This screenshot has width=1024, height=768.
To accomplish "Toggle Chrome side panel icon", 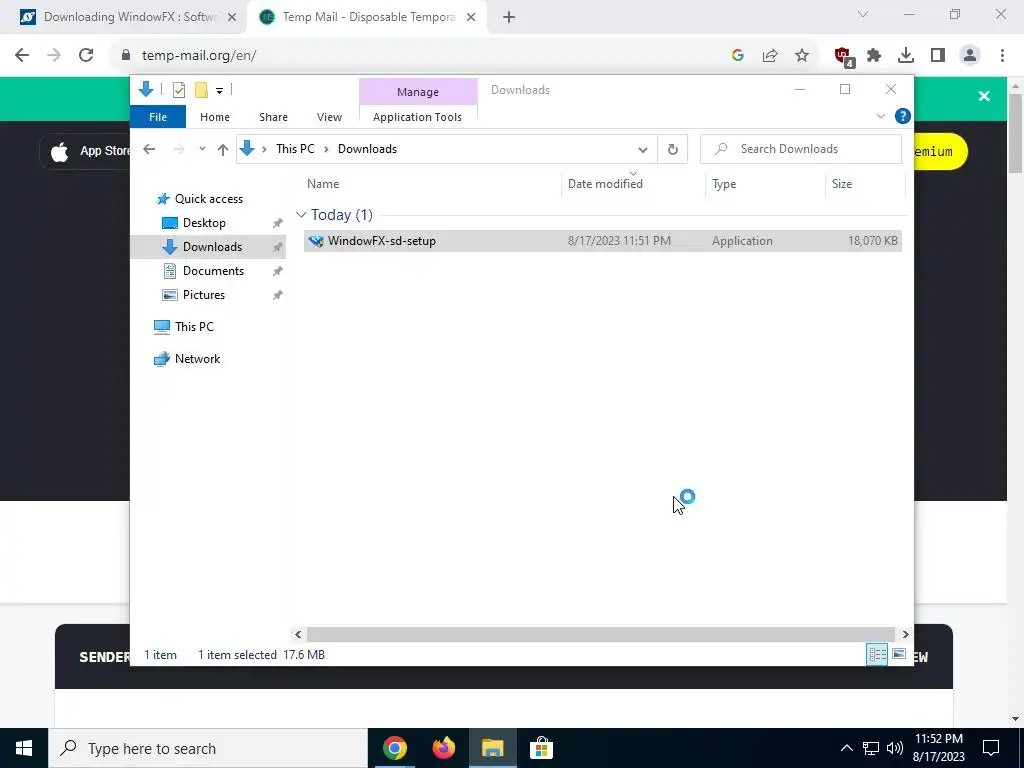I will point(938,56).
